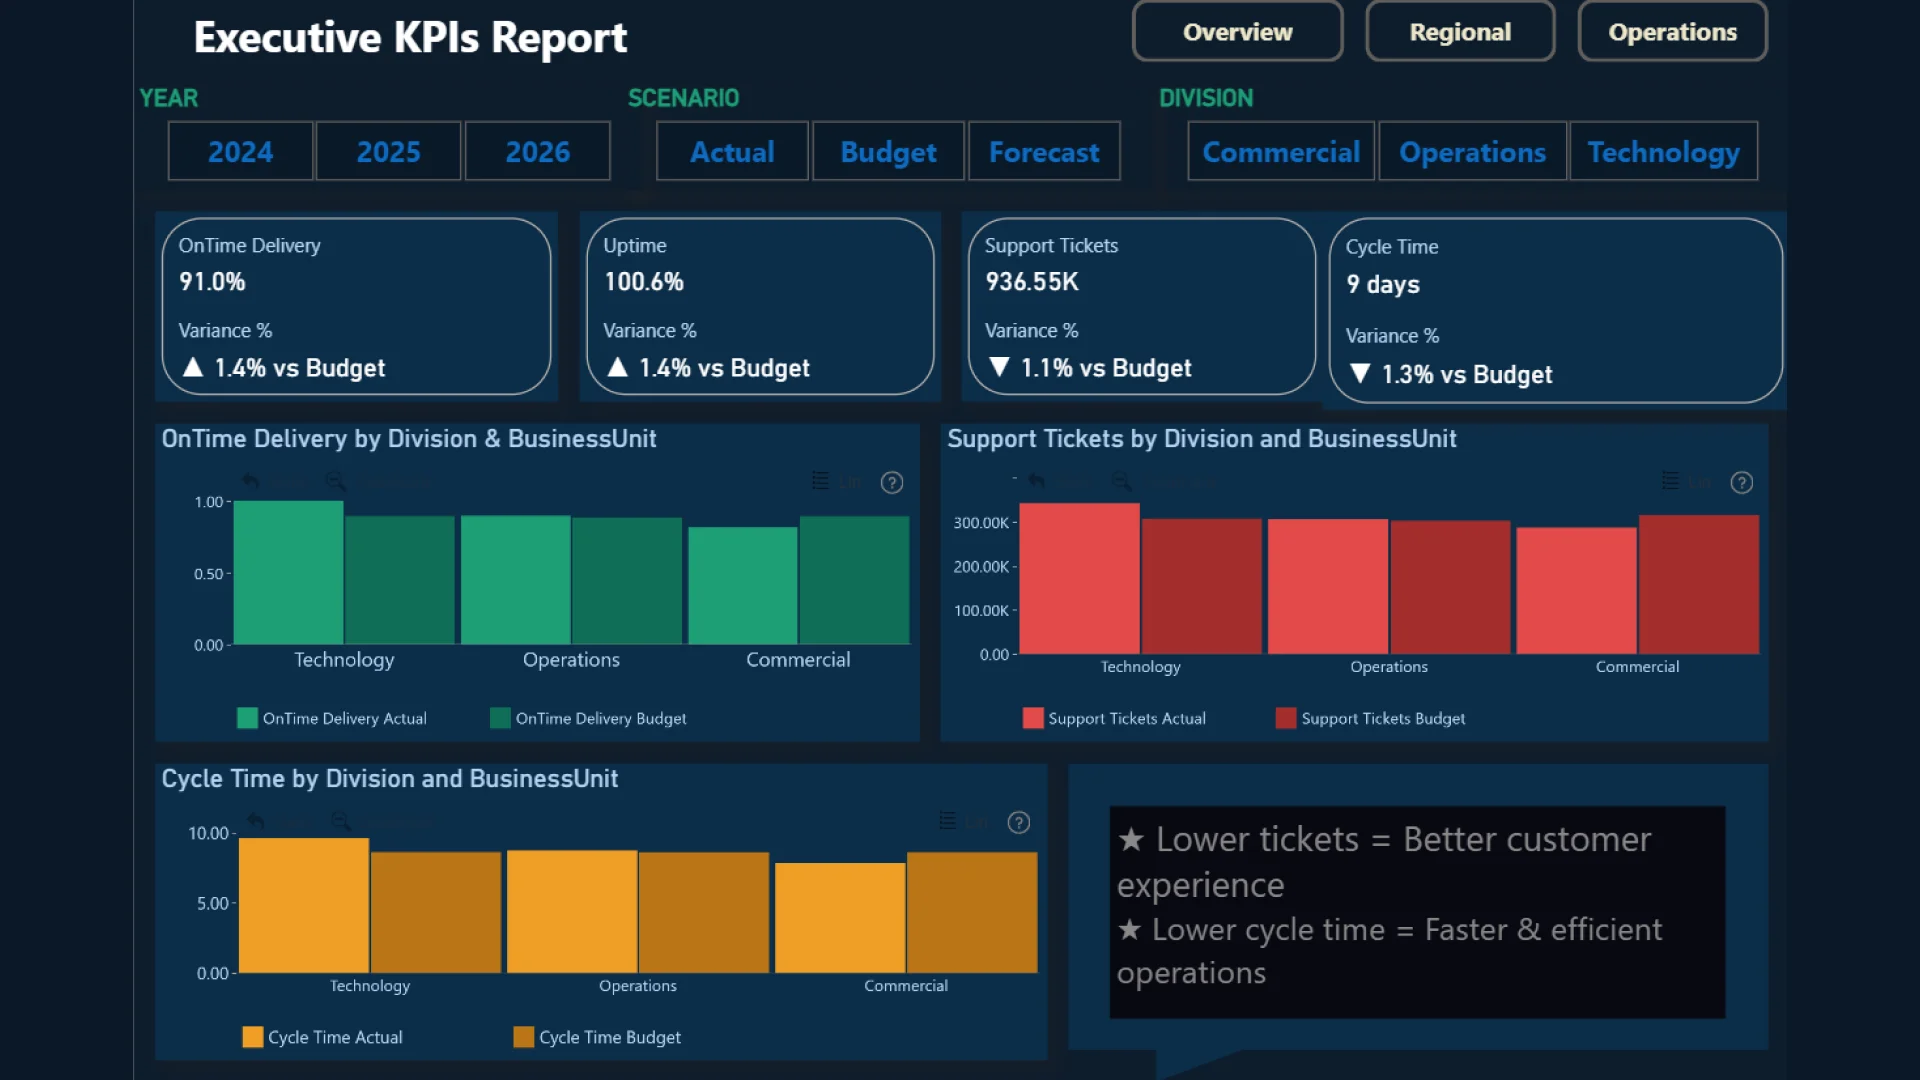Screen dimensions: 1920x1080
Task: Click help icon on Cycle Time chart
Action: click(1018, 822)
